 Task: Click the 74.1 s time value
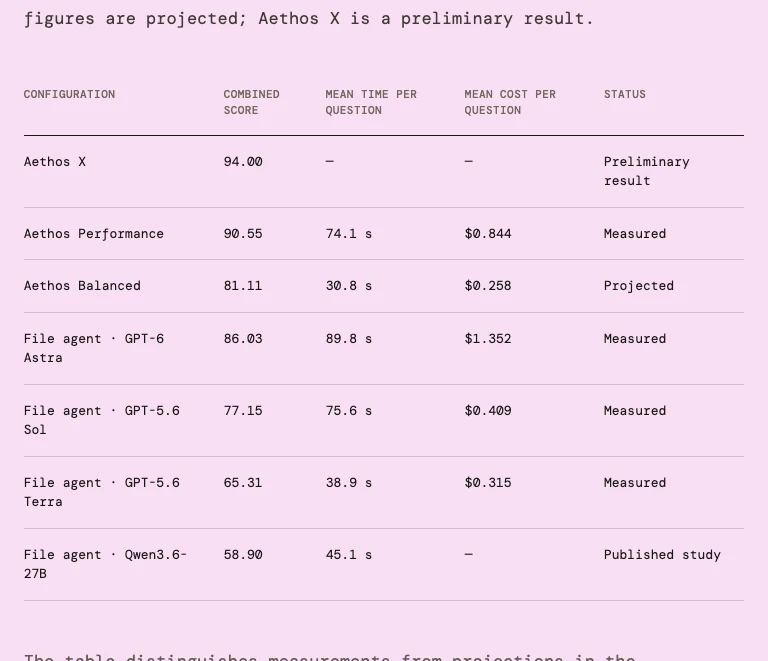point(349,234)
